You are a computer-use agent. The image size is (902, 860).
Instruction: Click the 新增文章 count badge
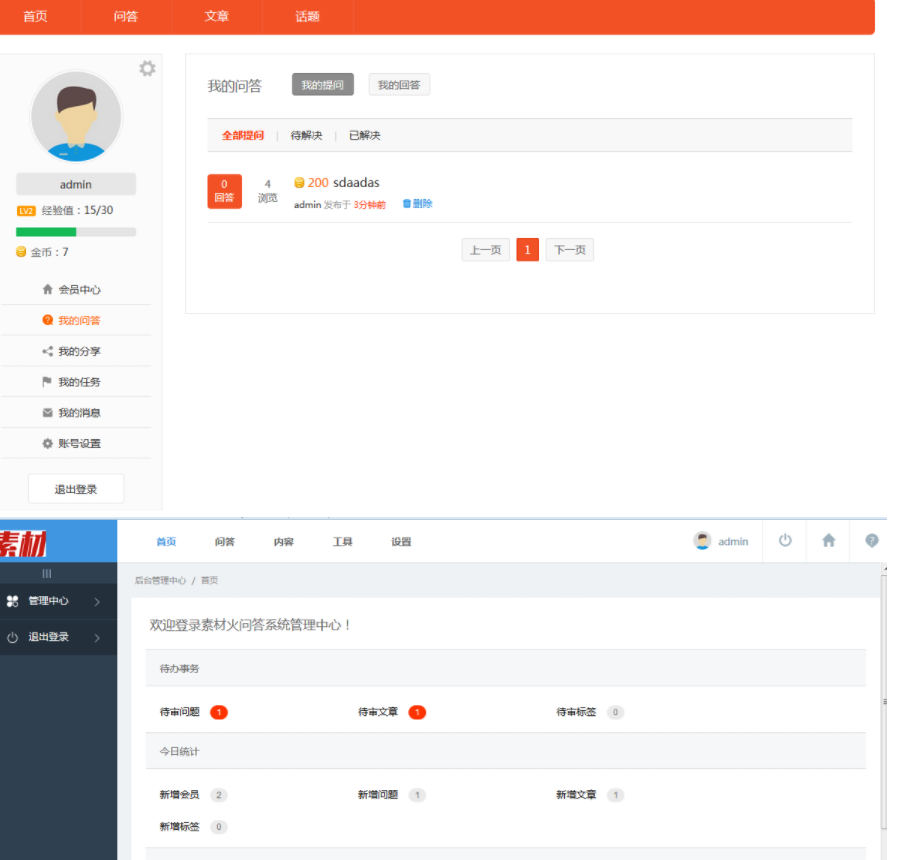click(616, 795)
